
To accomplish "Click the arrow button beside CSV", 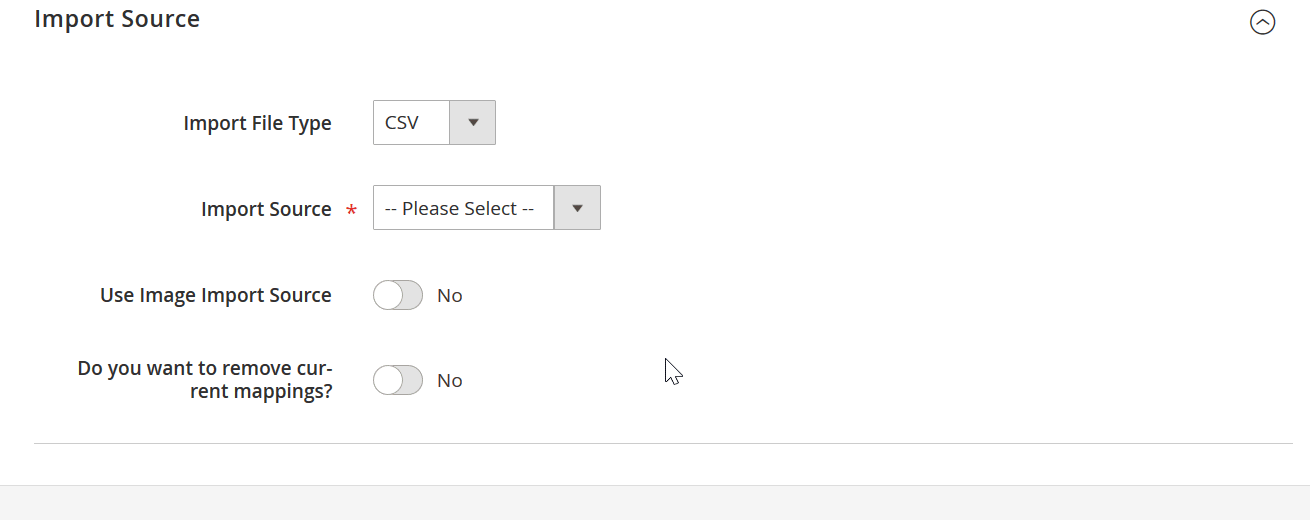I will click(473, 123).
